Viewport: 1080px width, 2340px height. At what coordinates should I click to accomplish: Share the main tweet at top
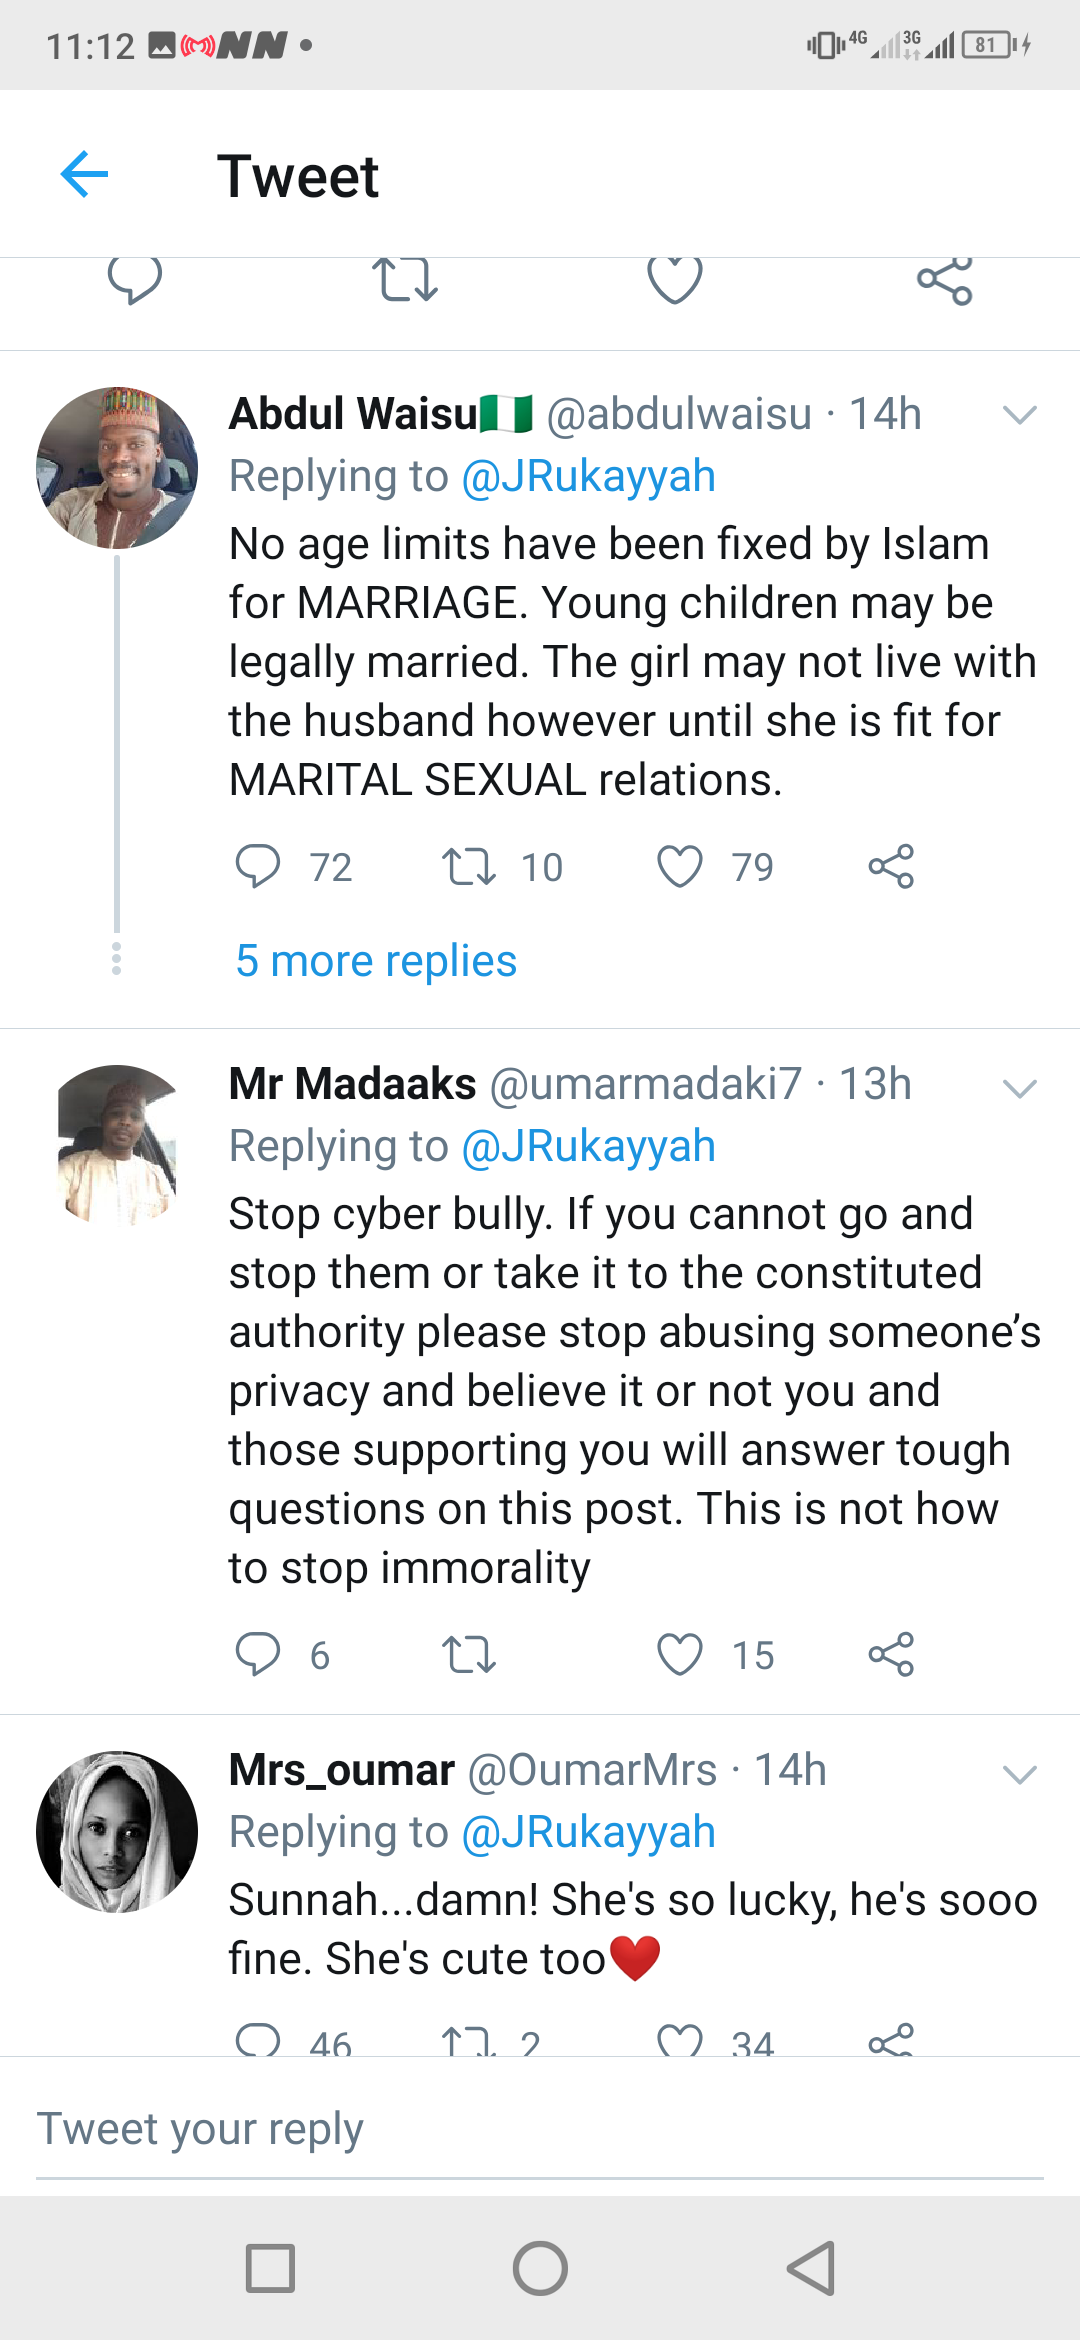pyautogui.click(x=944, y=280)
